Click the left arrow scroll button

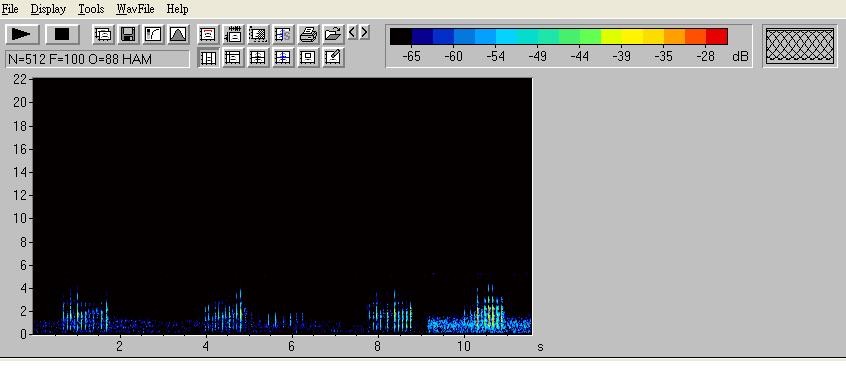(x=352, y=32)
